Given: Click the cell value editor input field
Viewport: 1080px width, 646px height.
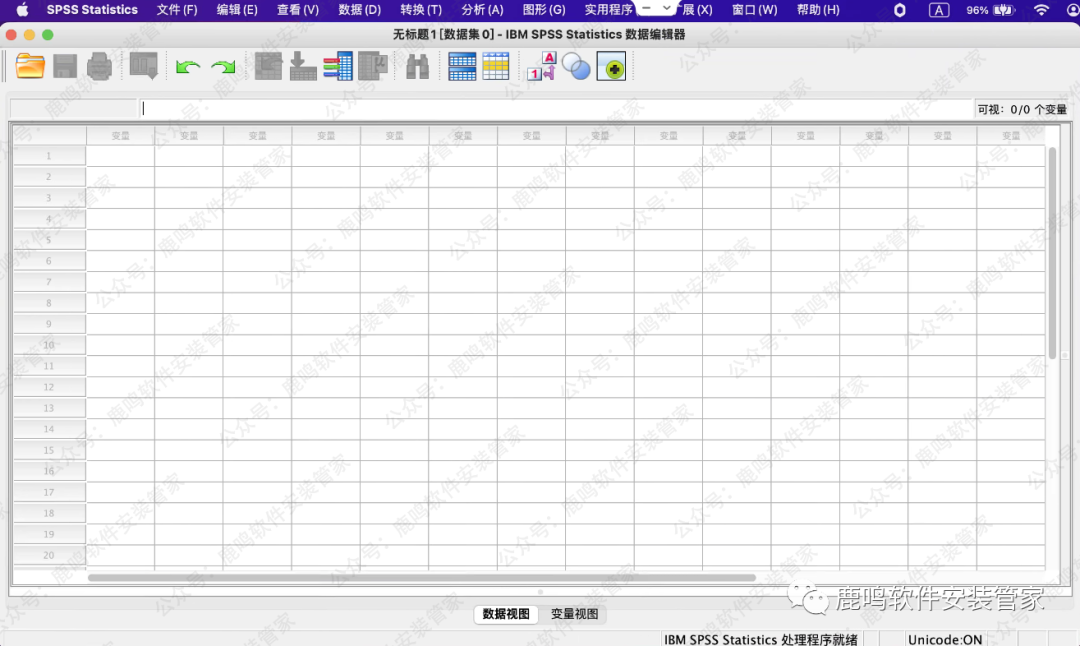Looking at the screenshot, I should (x=555, y=109).
